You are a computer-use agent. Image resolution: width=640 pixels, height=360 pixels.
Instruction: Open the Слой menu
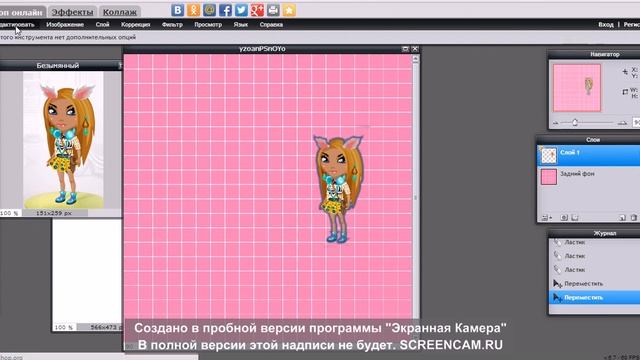click(x=102, y=24)
